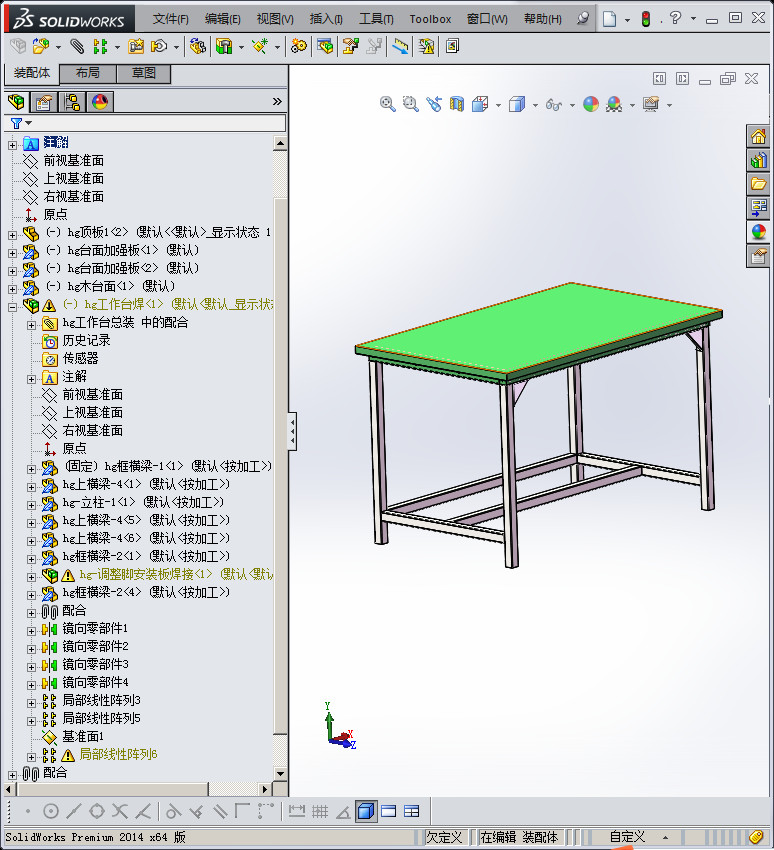Image resolution: width=774 pixels, height=850 pixels.
Task: Open the Toolbox menu
Action: click(x=430, y=19)
